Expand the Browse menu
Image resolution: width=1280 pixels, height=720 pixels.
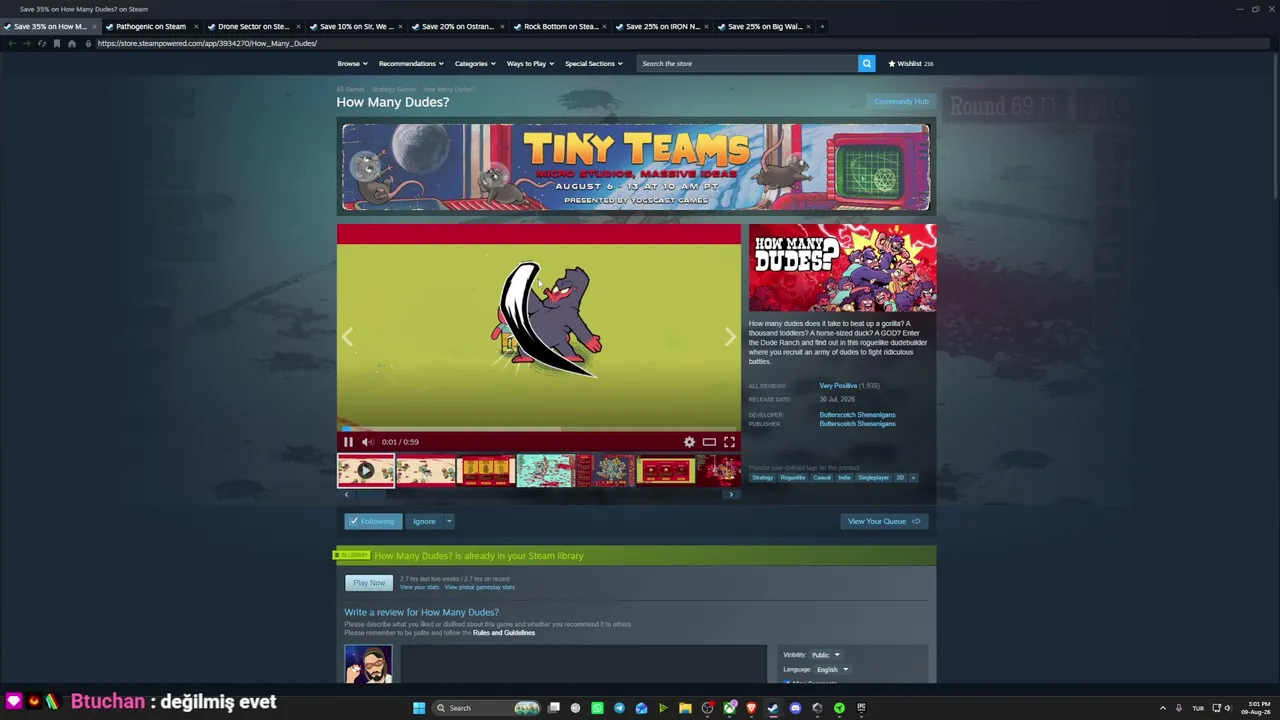352,63
